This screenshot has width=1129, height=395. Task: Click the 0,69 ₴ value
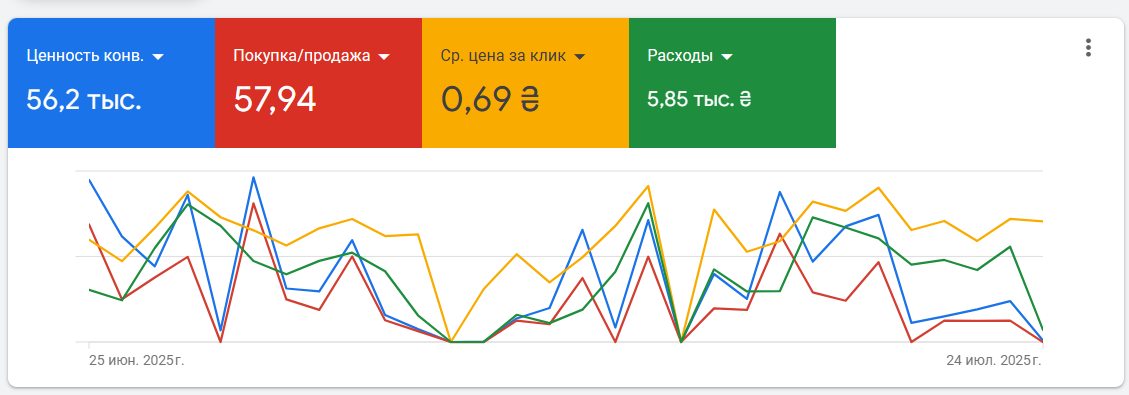(x=490, y=99)
